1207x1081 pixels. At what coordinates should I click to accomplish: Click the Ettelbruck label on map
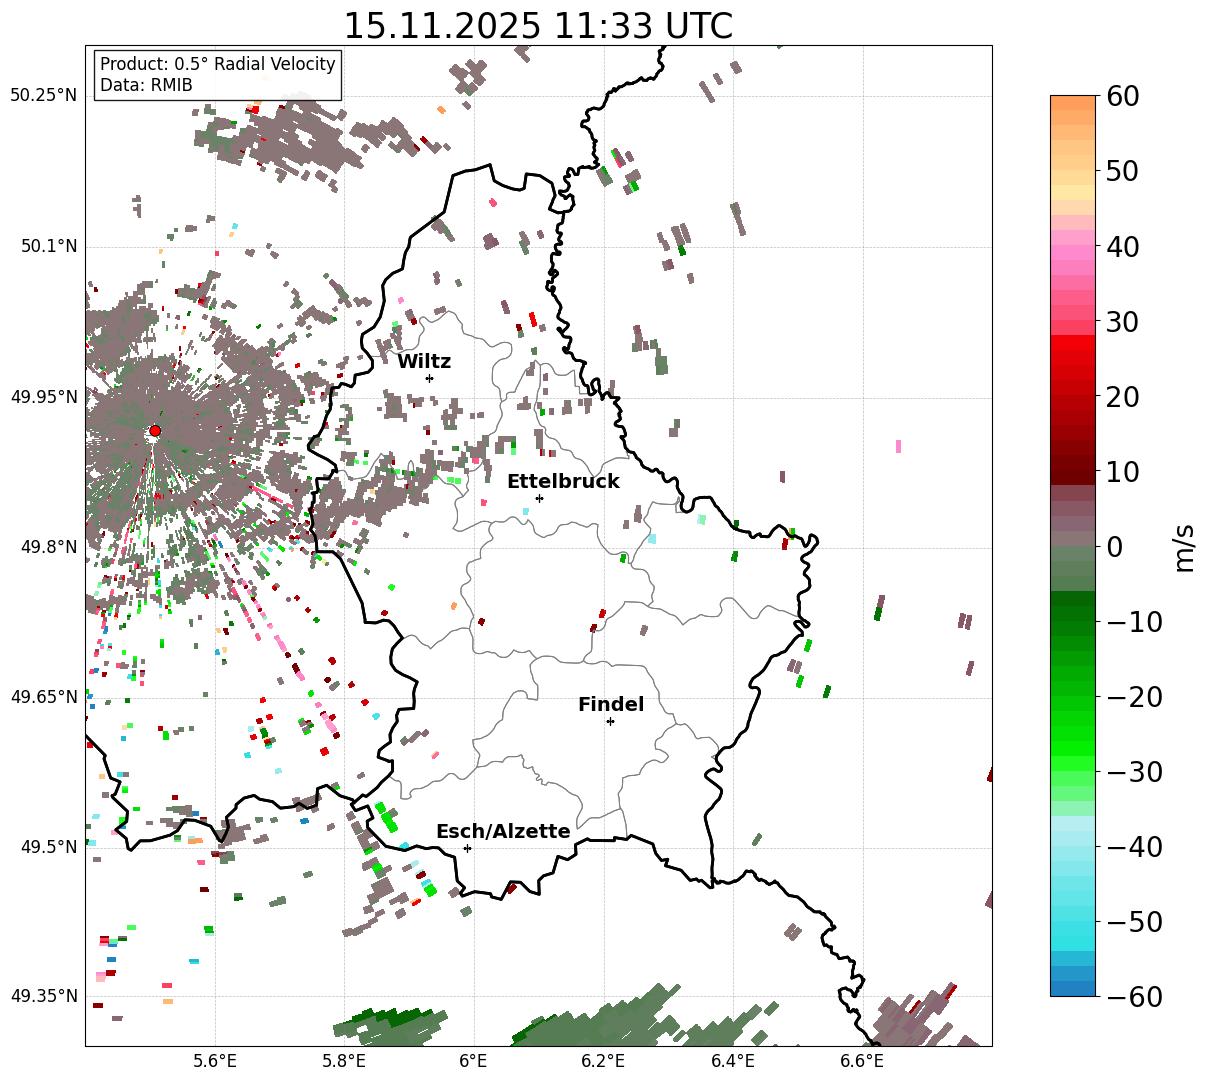[x=563, y=482]
